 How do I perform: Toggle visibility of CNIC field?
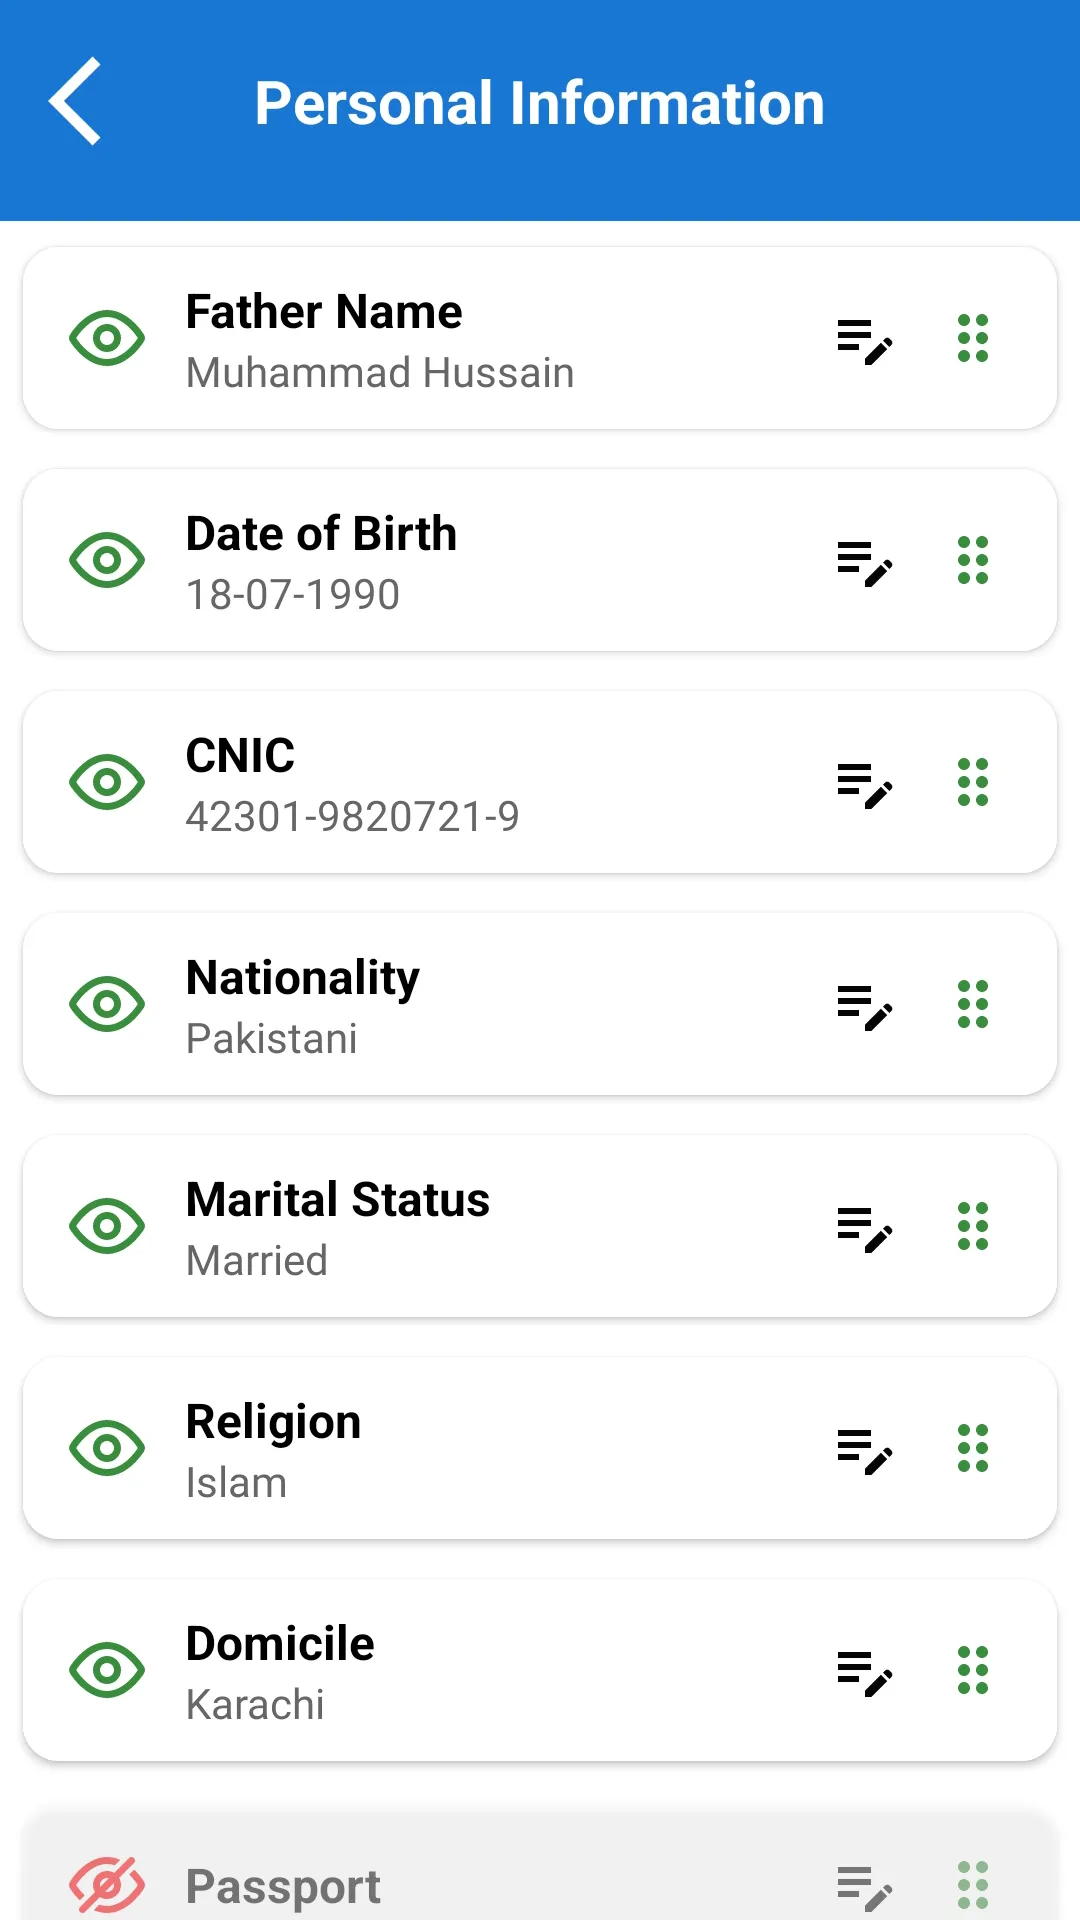click(107, 782)
